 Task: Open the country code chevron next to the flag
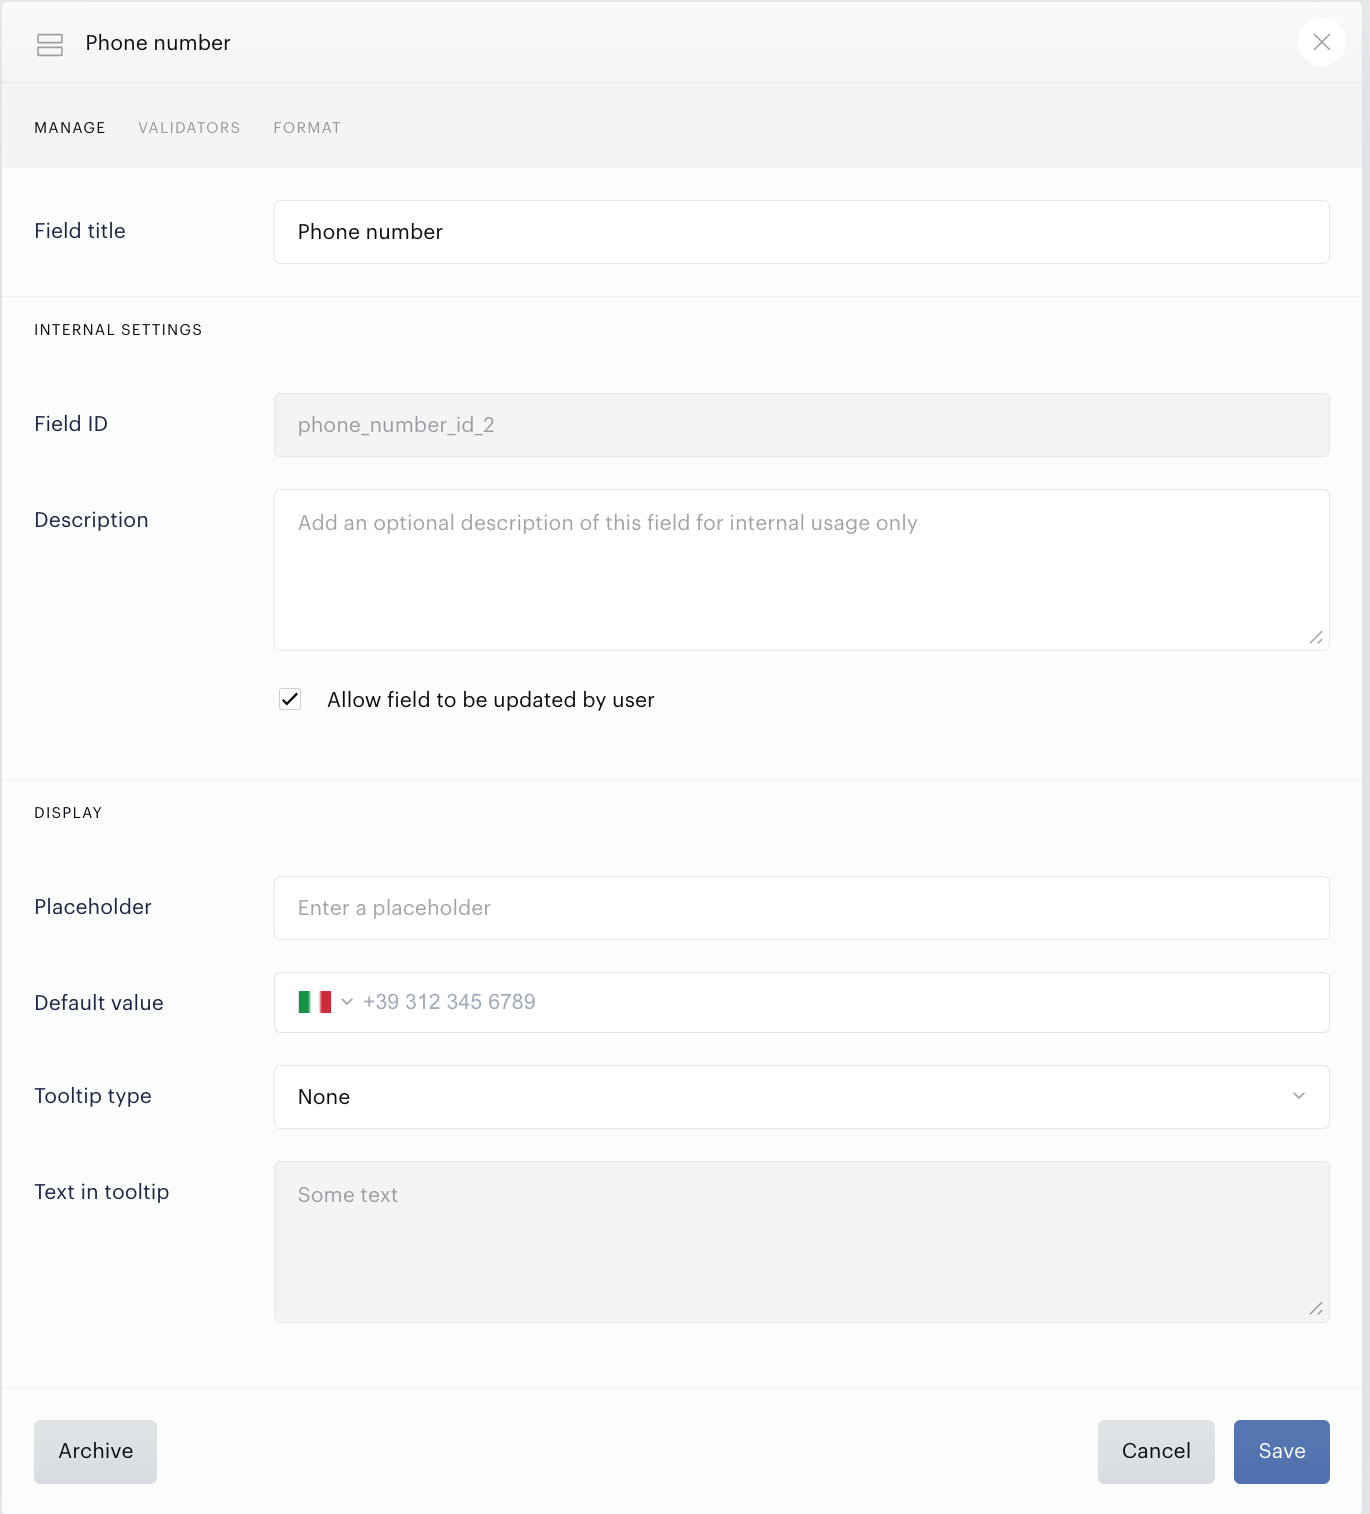point(347,1002)
